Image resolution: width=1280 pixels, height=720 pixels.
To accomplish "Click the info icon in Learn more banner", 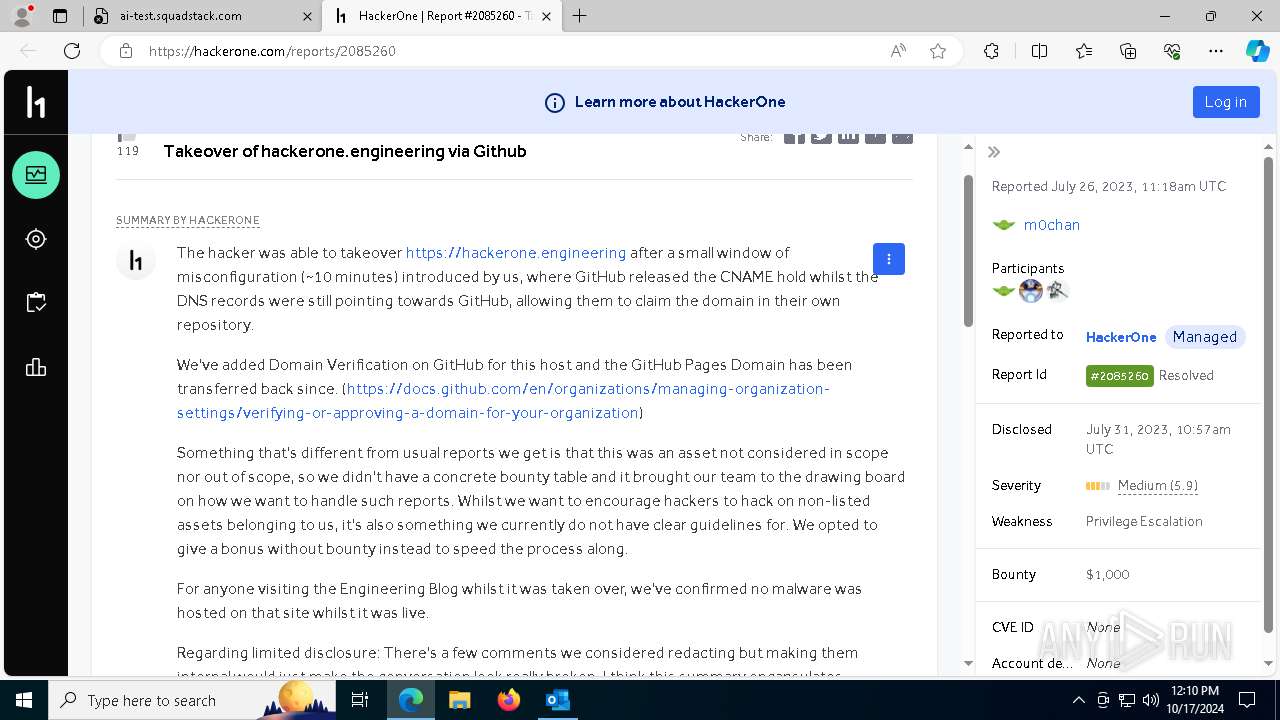I will pos(554,102).
